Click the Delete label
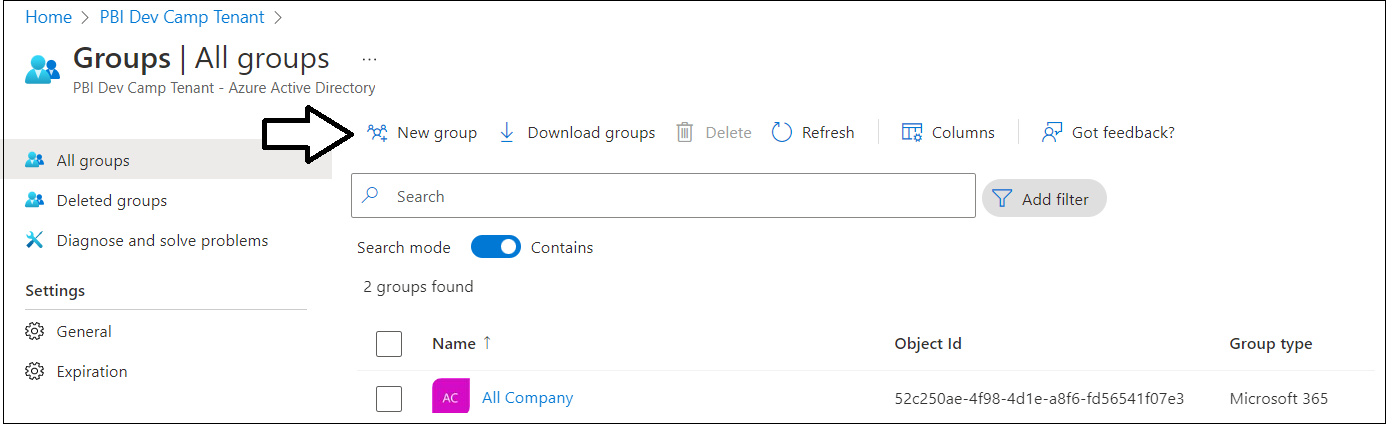 coord(728,132)
